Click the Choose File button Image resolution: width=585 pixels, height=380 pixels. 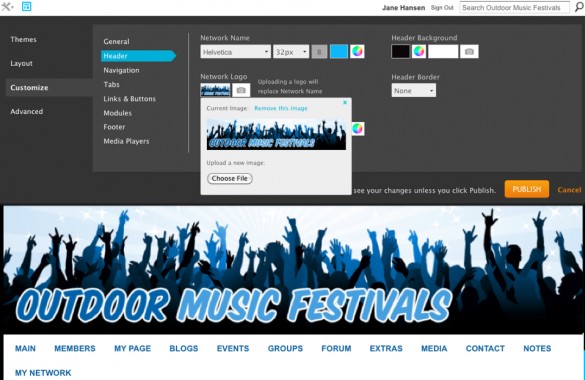(230, 179)
